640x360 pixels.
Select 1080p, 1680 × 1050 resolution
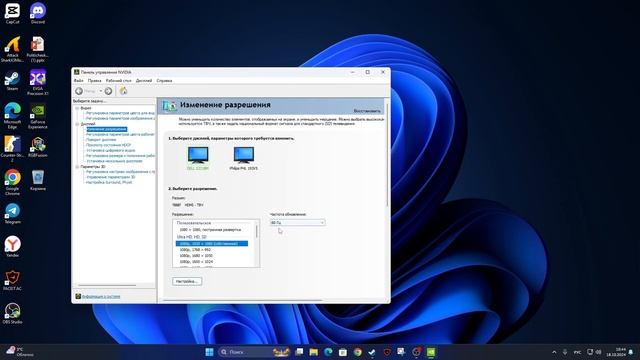(x=196, y=256)
